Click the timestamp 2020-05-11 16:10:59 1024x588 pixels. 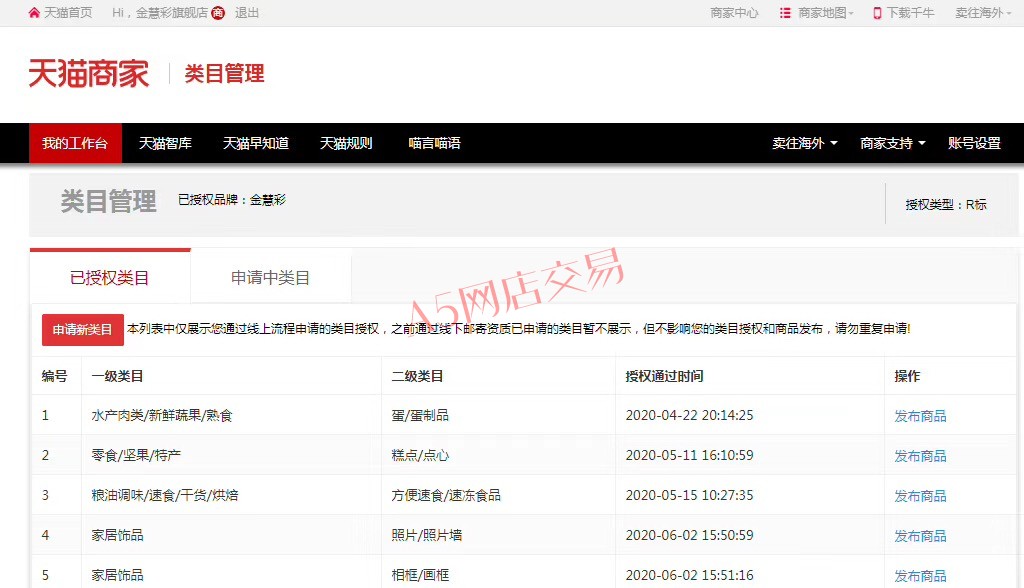point(690,455)
